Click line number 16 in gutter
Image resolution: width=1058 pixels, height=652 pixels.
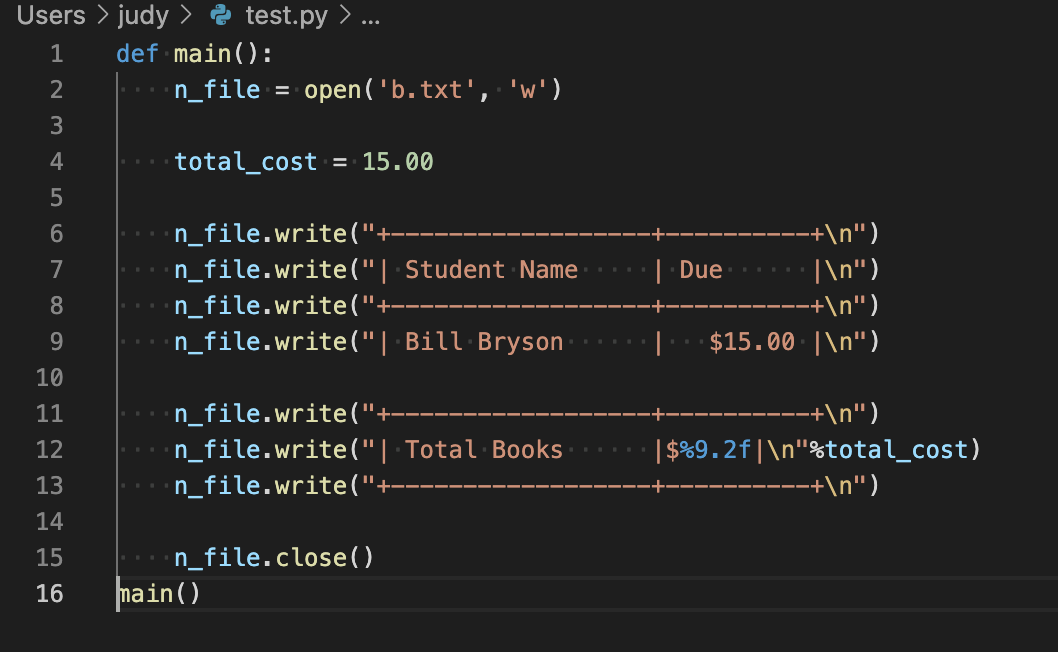click(49, 594)
